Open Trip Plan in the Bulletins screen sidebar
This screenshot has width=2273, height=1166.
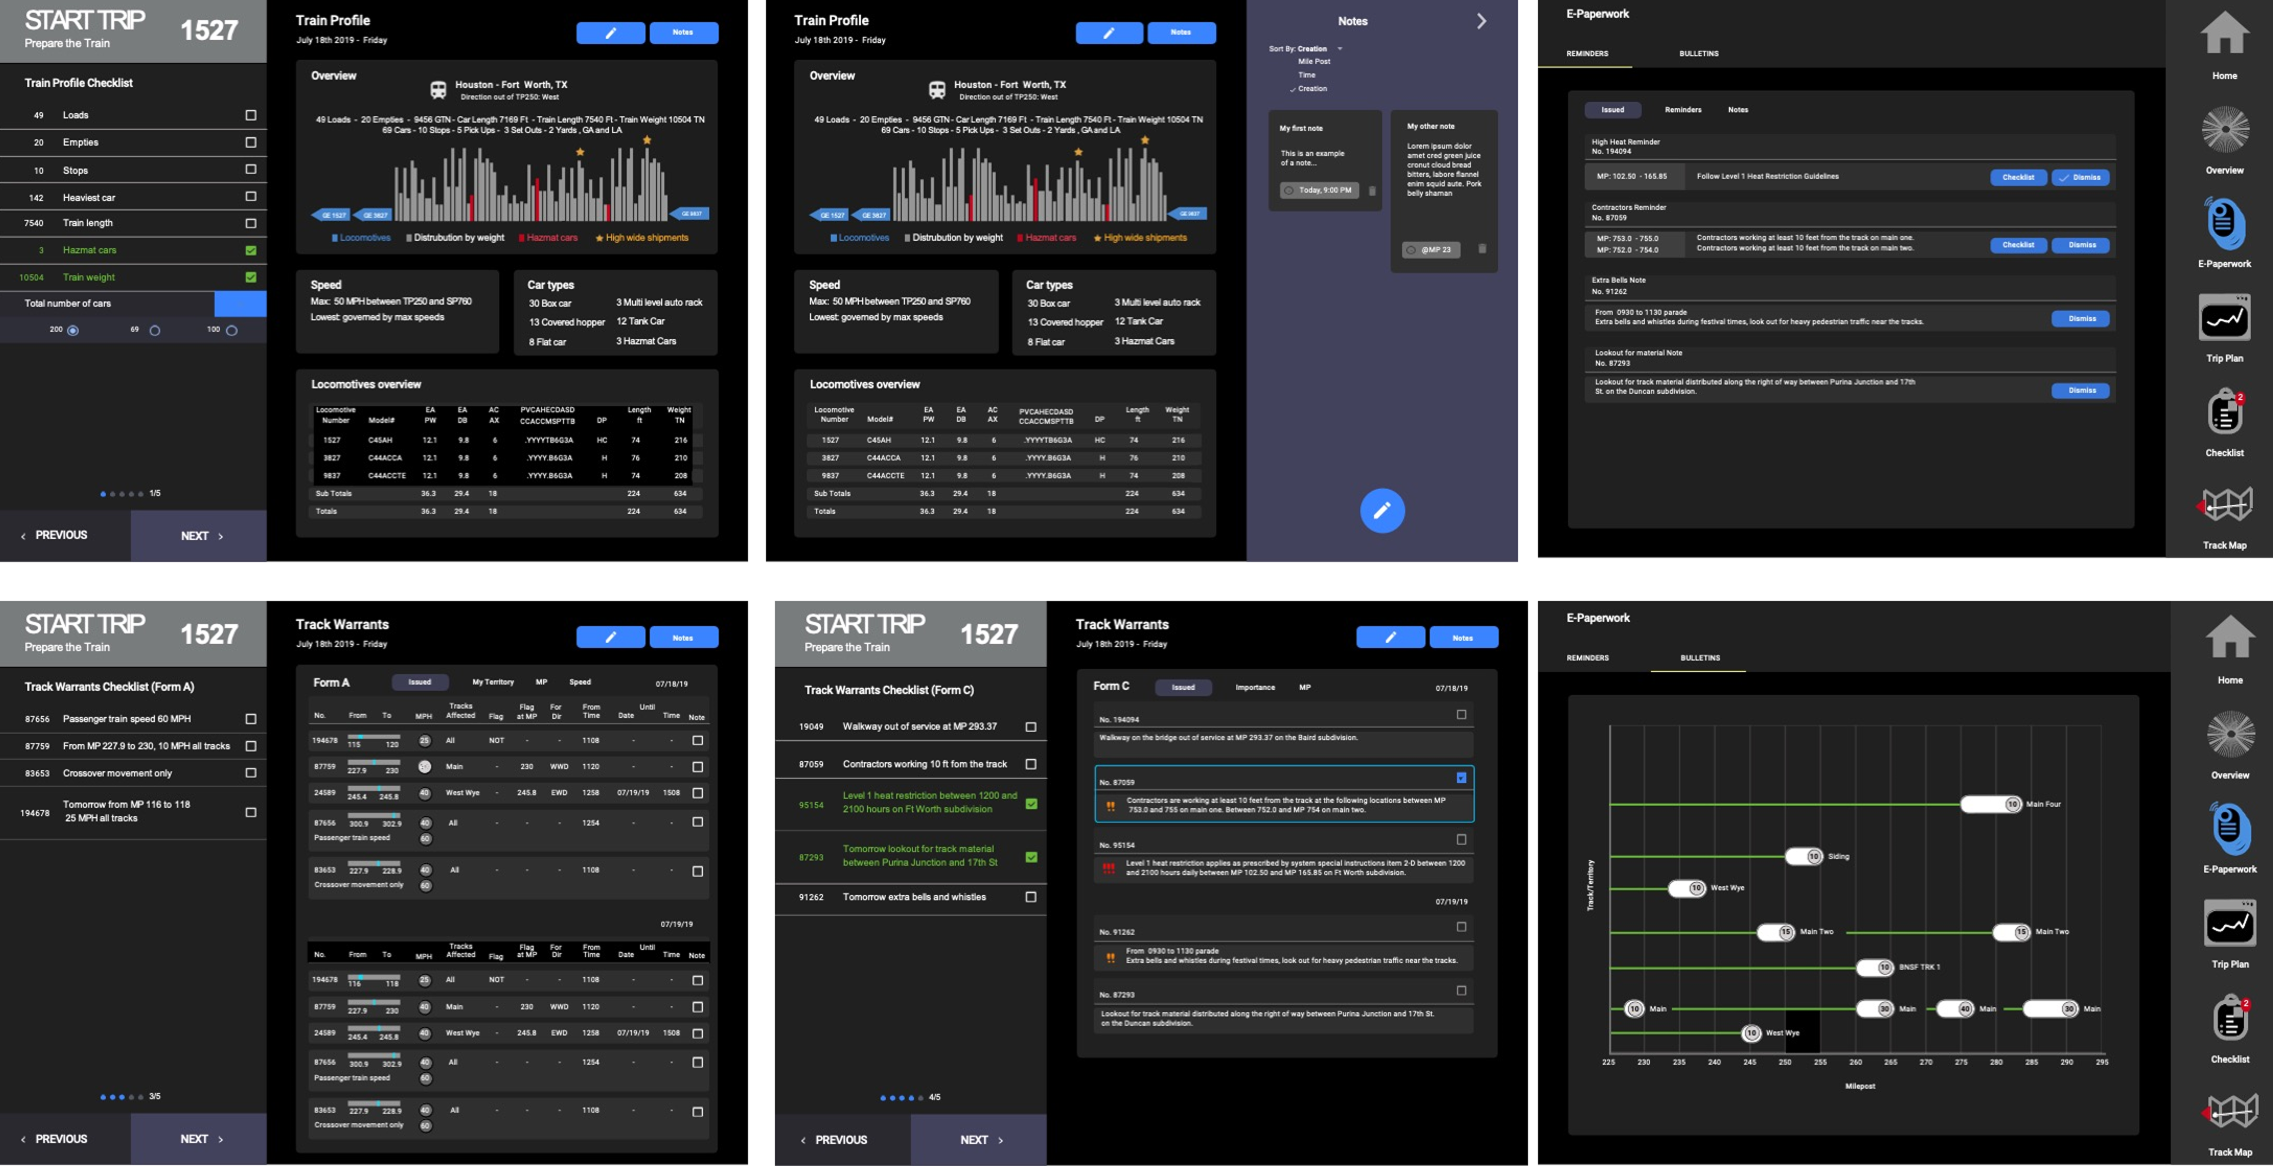pos(2229,925)
